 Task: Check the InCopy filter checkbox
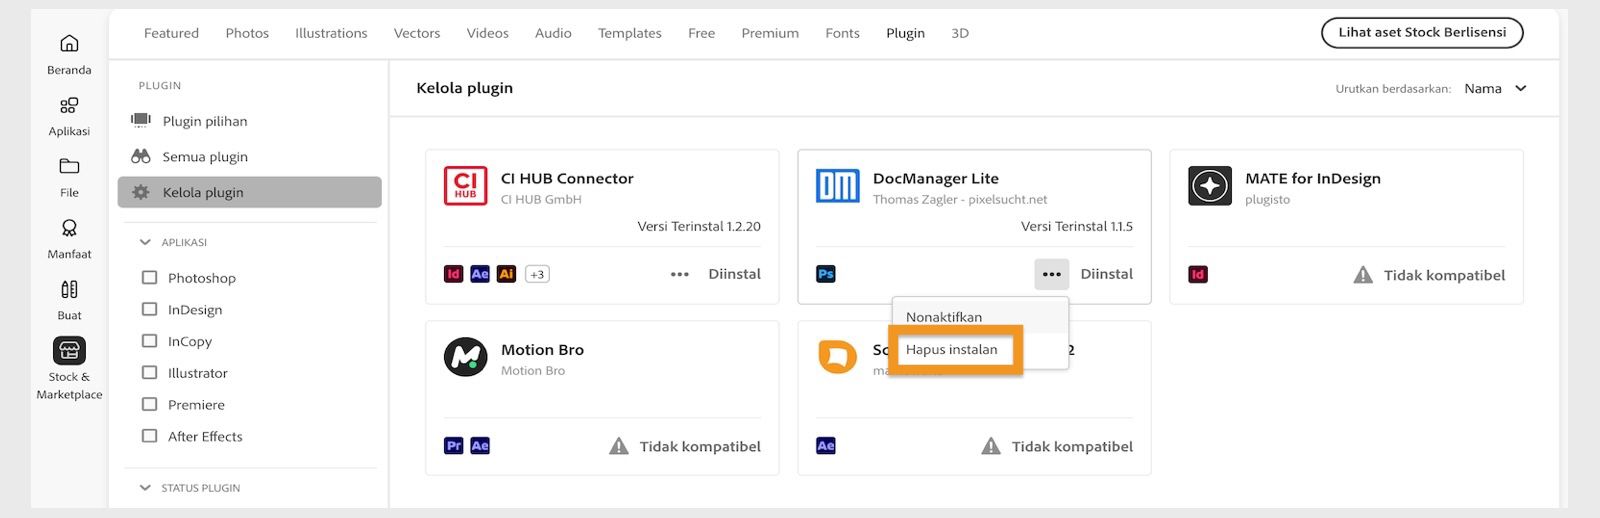coord(150,341)
